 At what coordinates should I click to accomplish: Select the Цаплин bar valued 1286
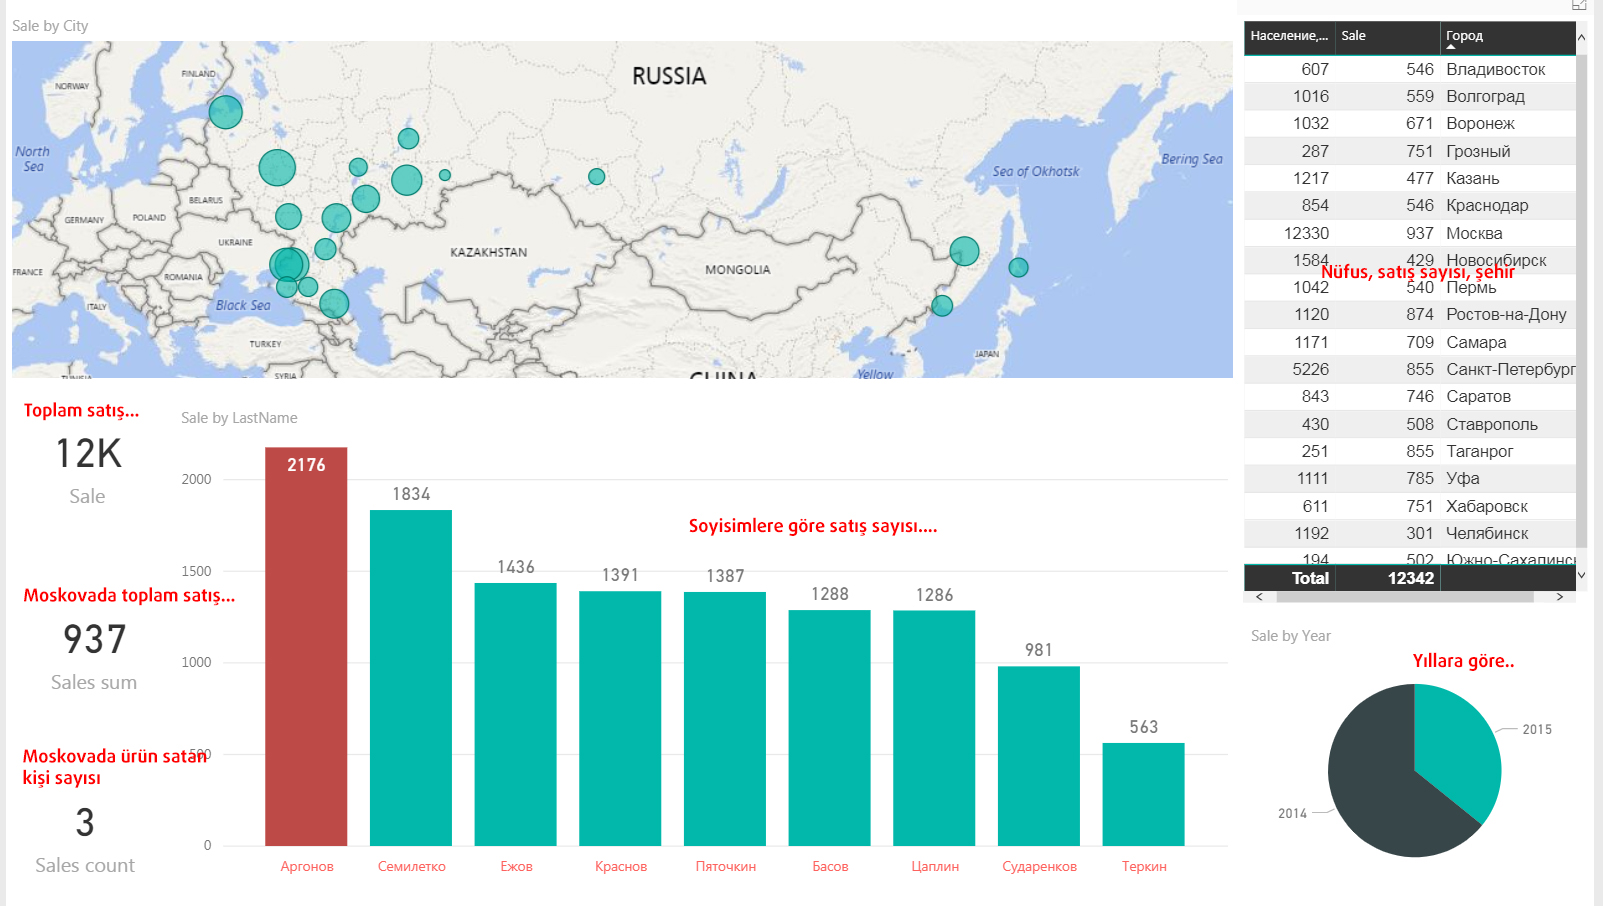pos(934,728)
